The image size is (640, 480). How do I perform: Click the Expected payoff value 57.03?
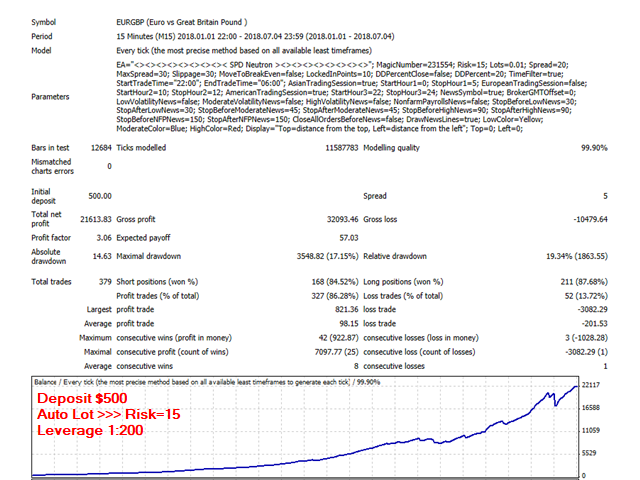349,238
